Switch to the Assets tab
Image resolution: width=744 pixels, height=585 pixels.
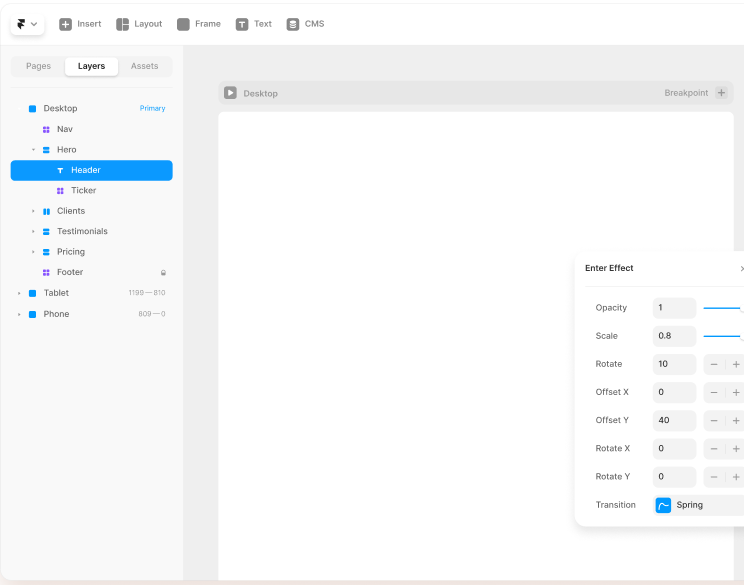[x=144, y=66]
